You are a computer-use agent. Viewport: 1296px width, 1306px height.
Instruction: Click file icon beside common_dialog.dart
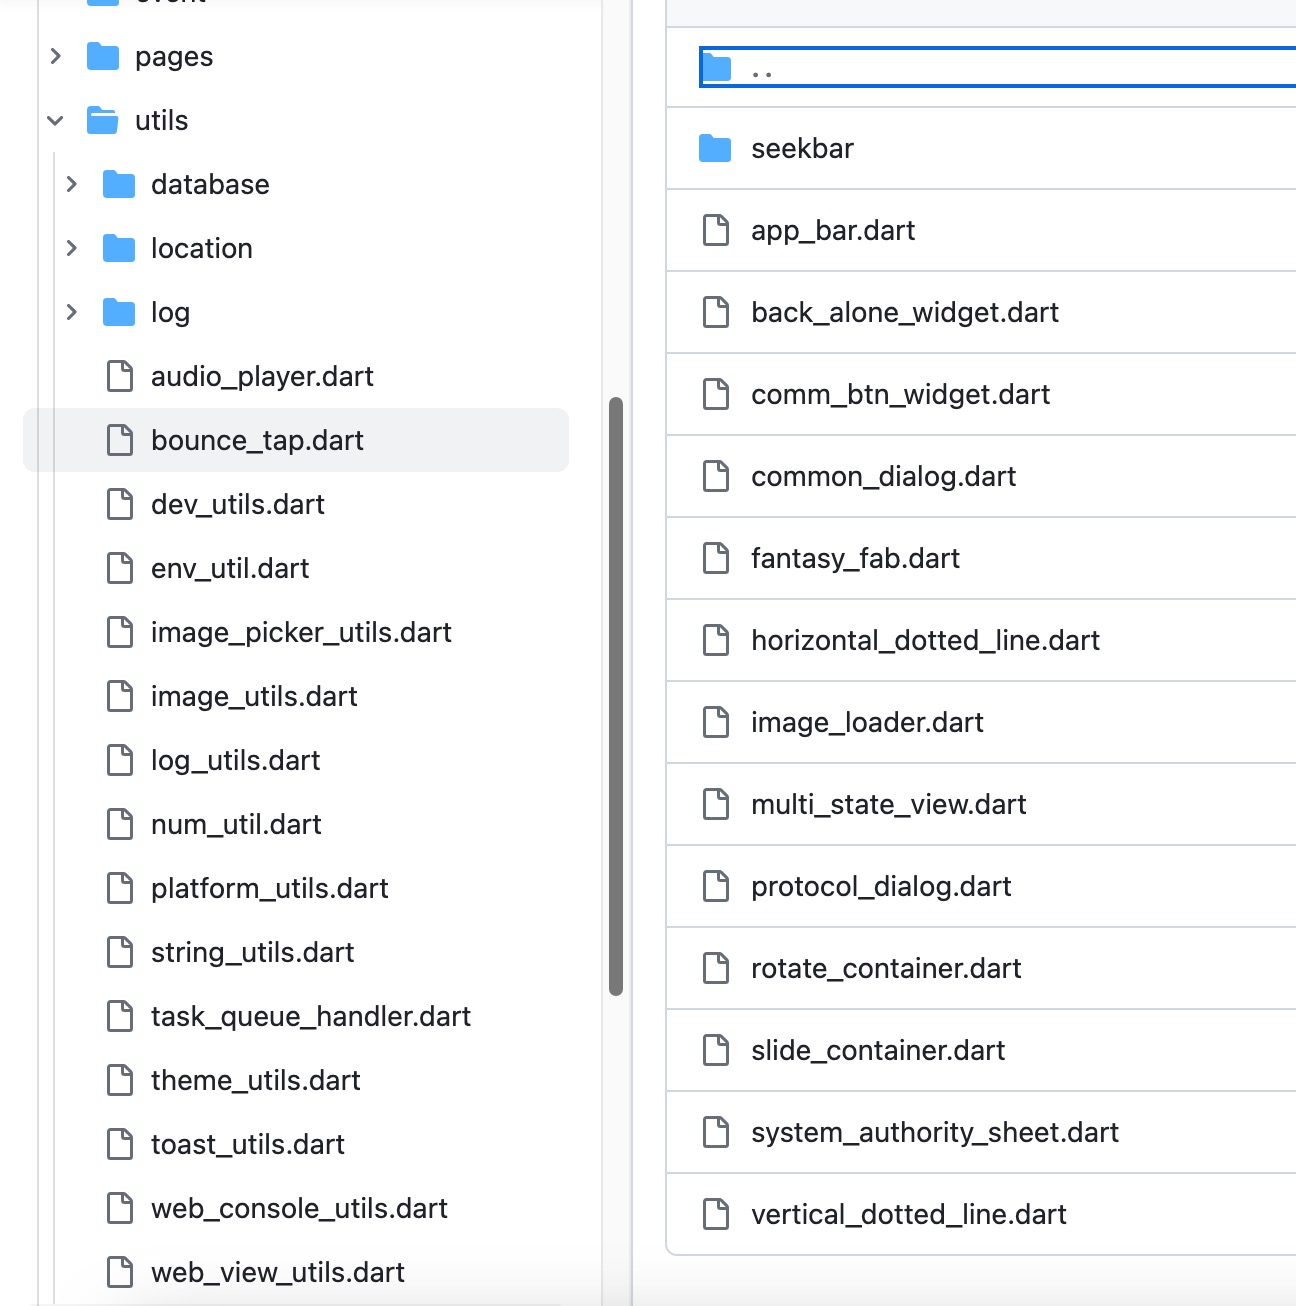click(x=716, y=477)
